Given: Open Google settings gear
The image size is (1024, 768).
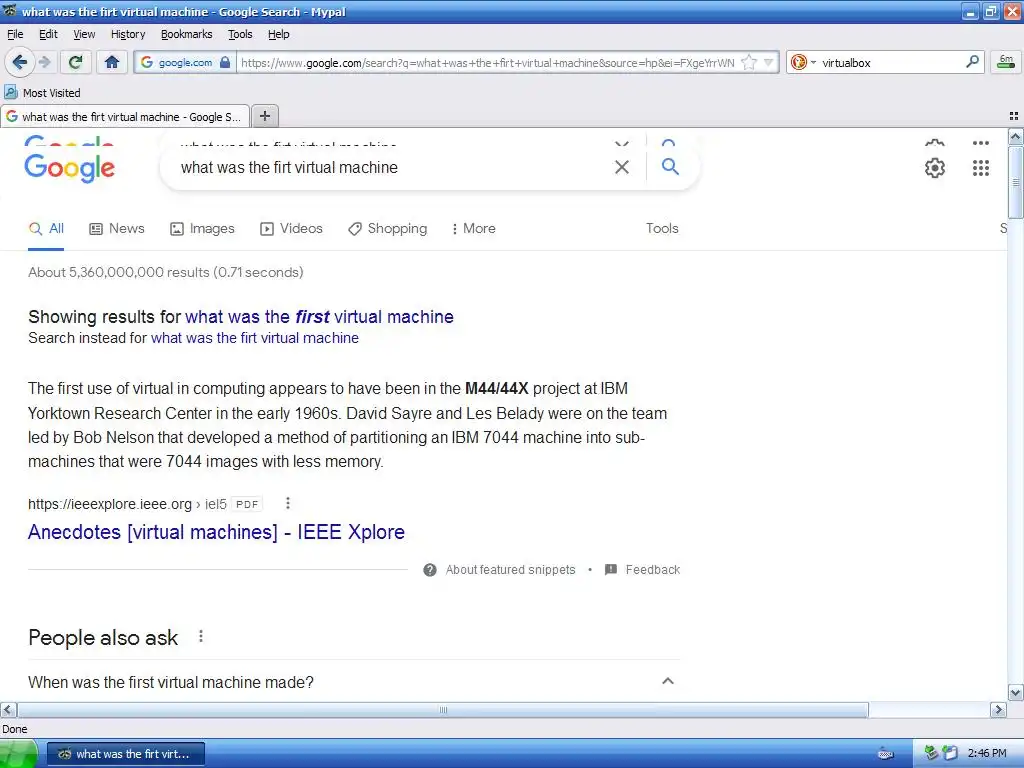Looking at the screenshot, I should [x=935, y=168].
